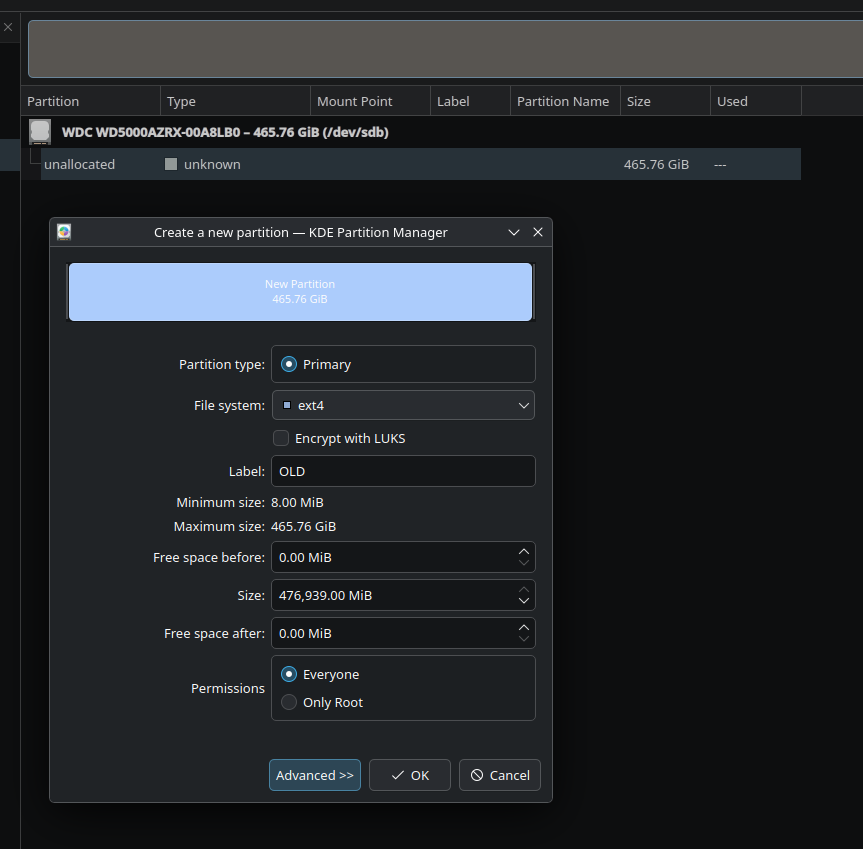Image resolution: width=863 pixels, height=849 pixels.
Task: Sort by the Used column header
Action: tap(756, 101)
